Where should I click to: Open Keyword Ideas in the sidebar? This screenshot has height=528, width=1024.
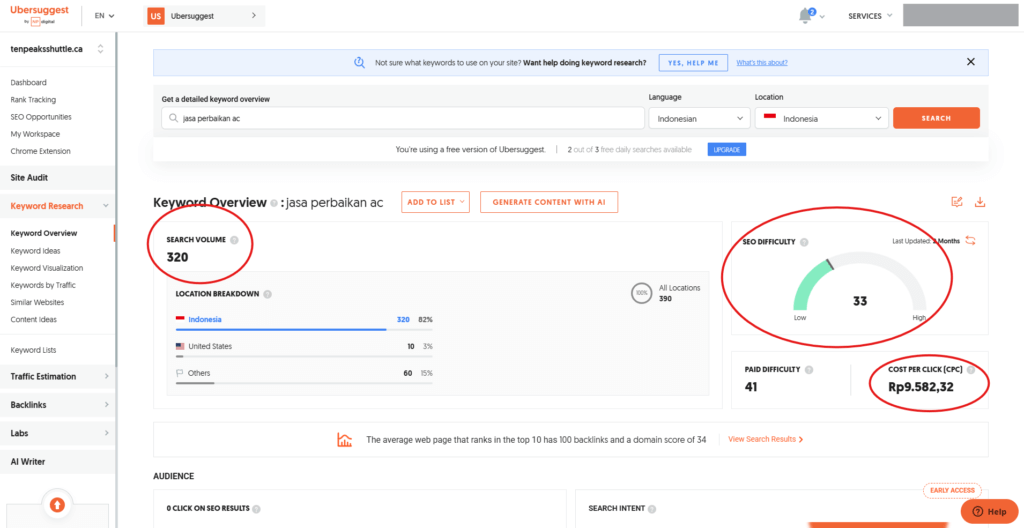coord(36,251)
